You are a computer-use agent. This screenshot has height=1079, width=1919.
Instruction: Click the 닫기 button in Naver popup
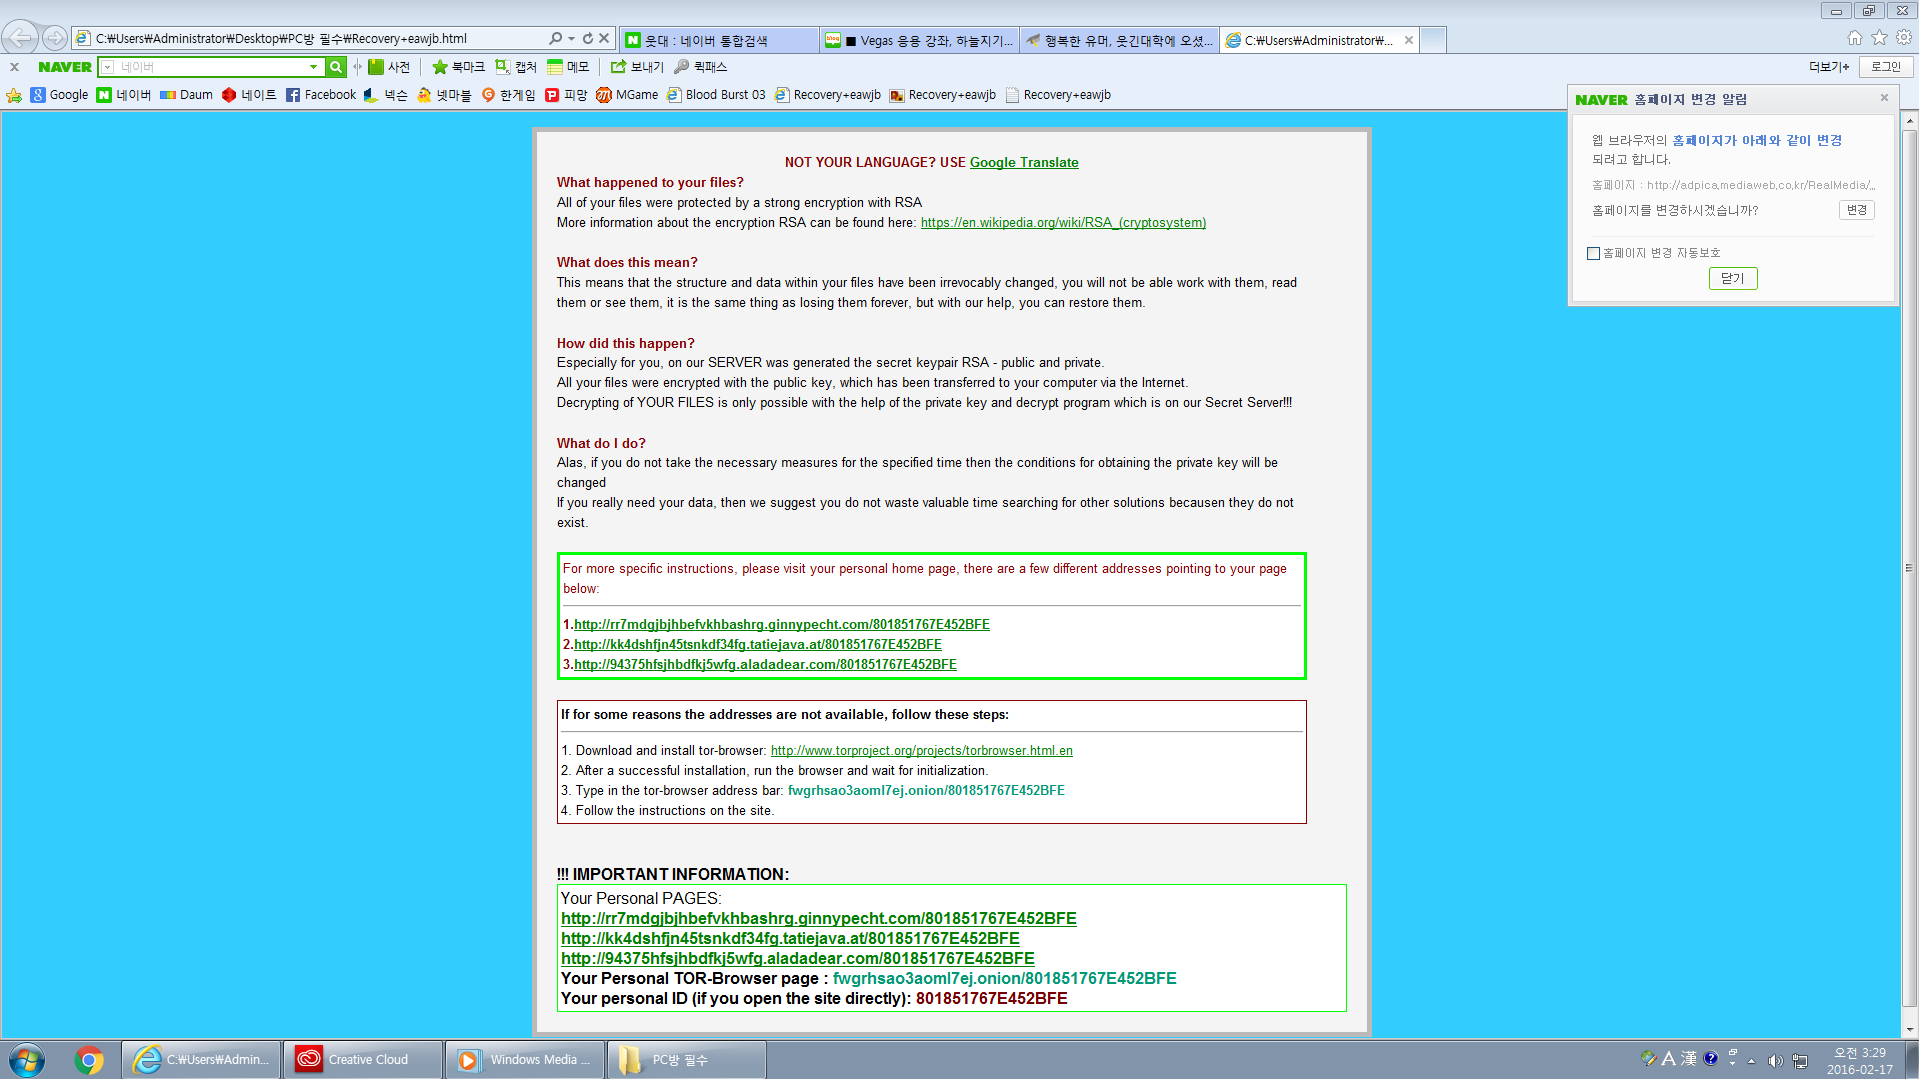[x=1733, y=279]
